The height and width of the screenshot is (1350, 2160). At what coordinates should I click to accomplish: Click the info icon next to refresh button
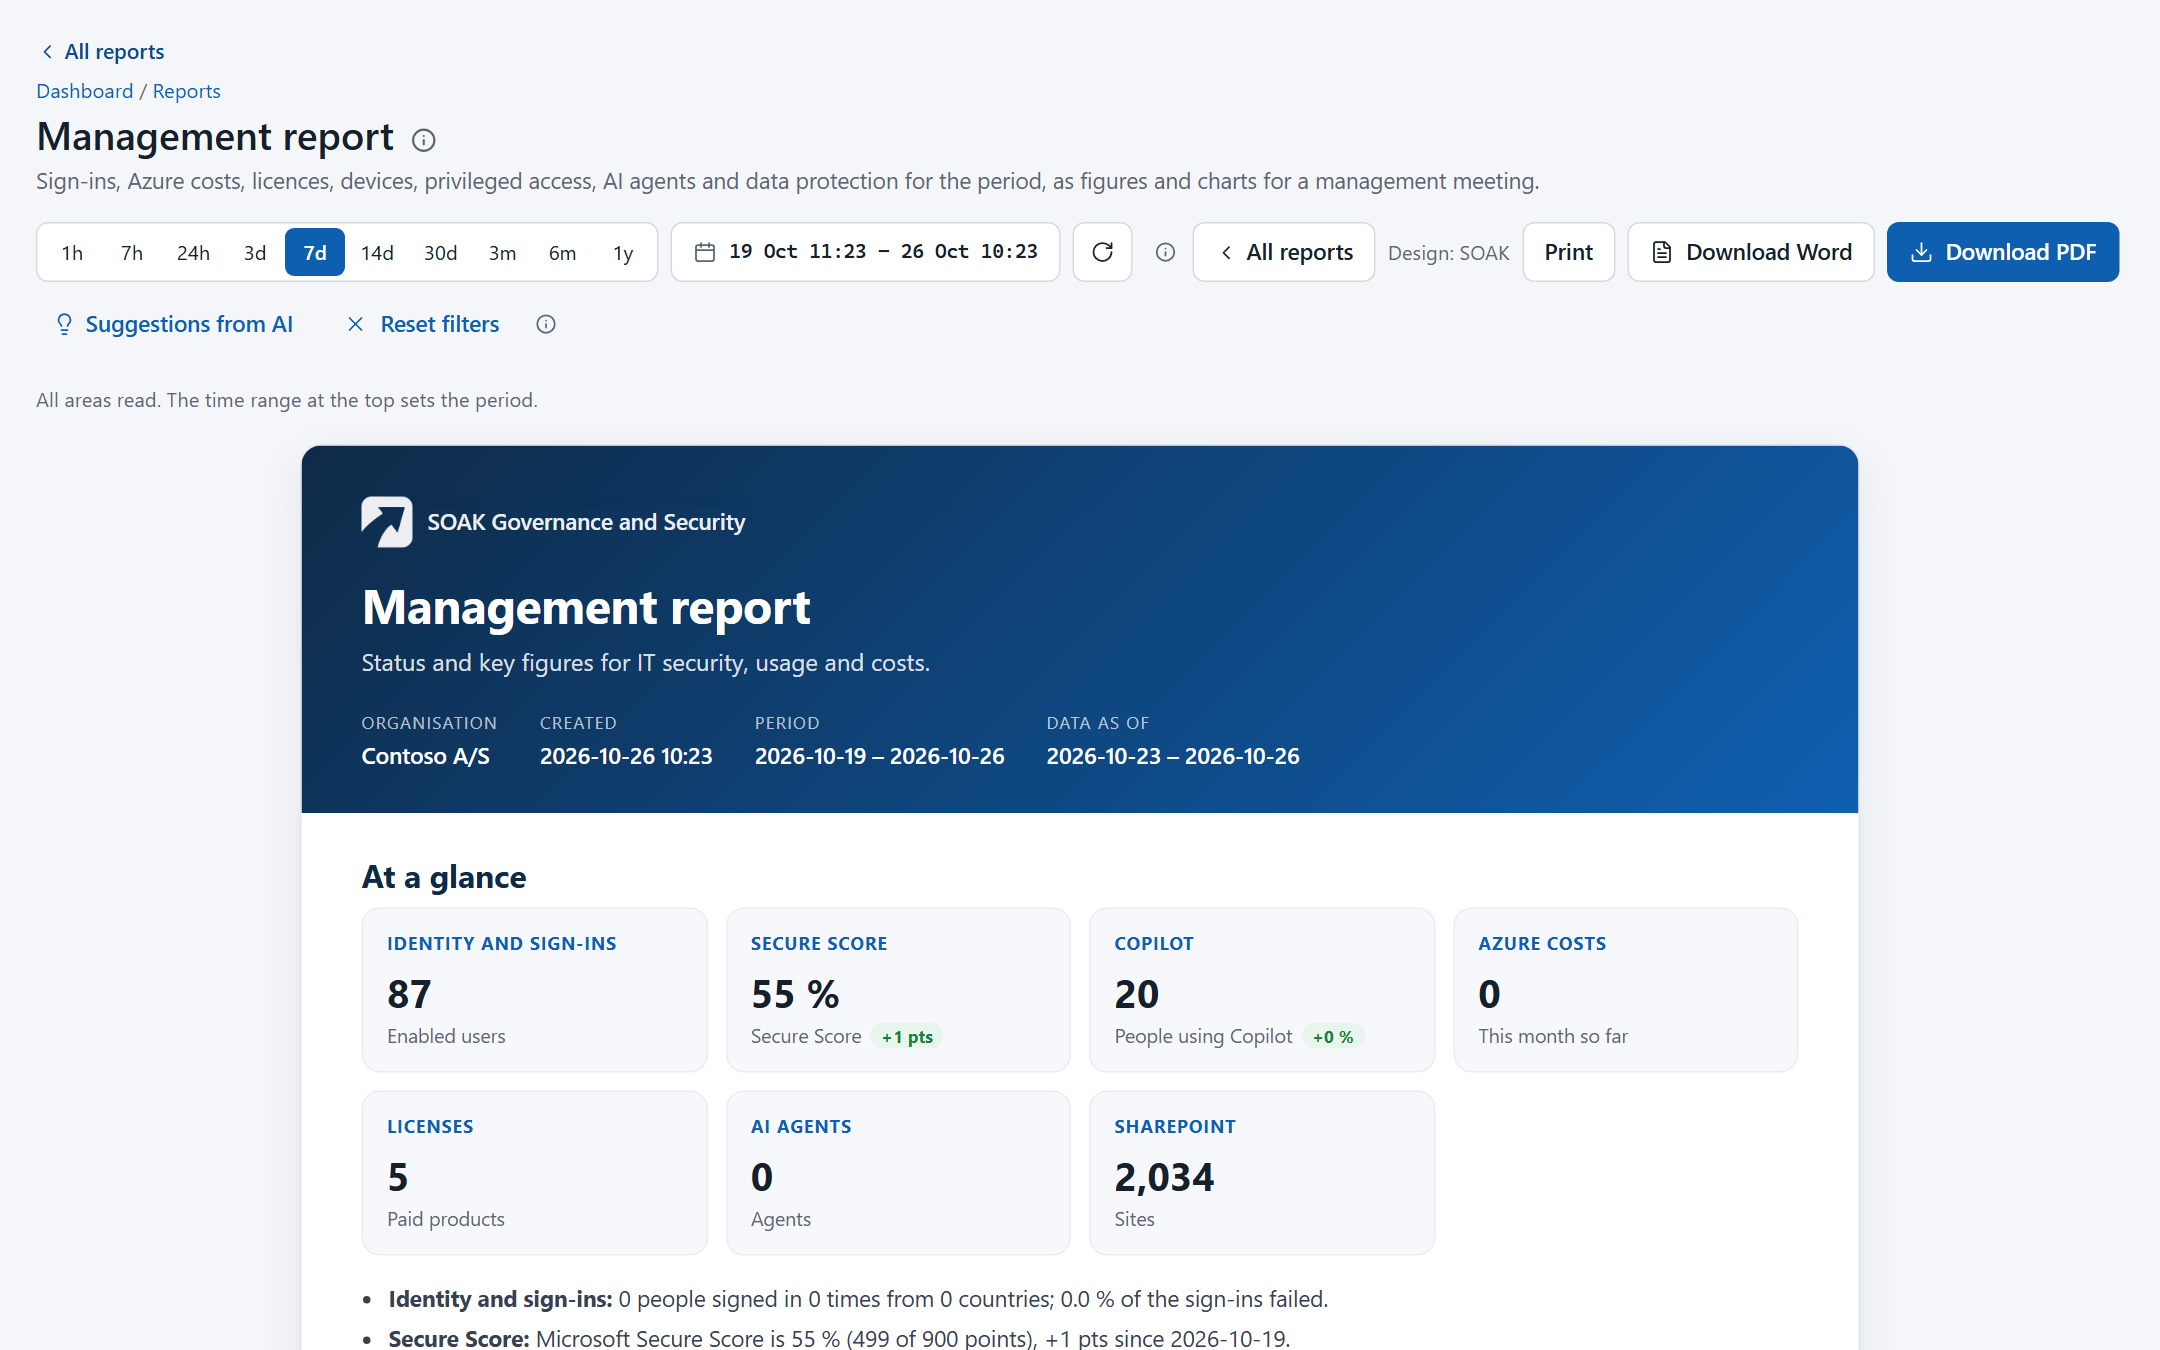[x=1165, y=252]
